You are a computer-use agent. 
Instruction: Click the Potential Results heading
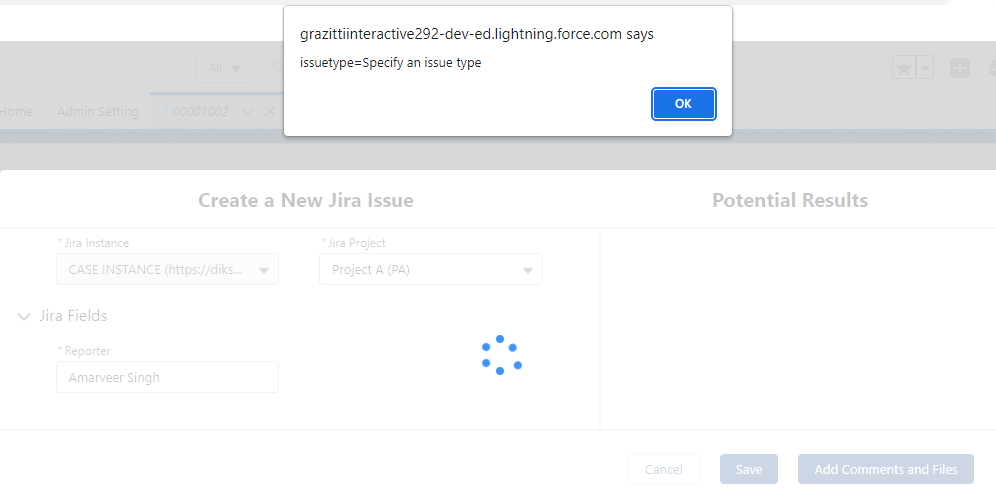[x=790, y=201]
